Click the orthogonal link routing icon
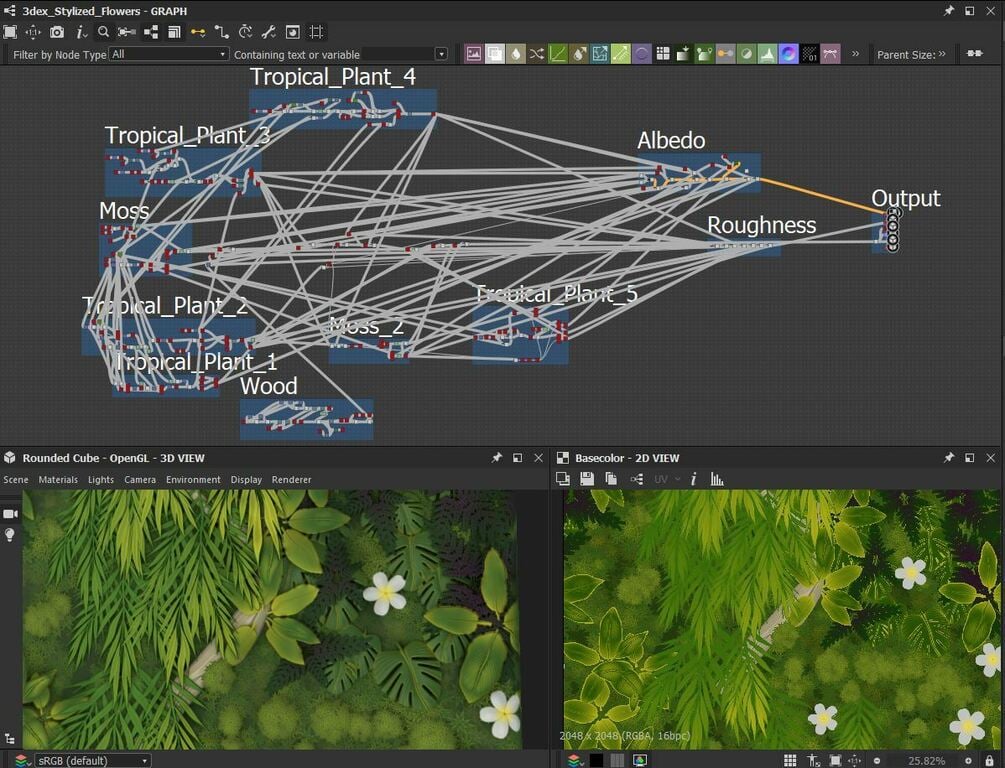Screen dimensions: 1005x768 tap(222, 32)
